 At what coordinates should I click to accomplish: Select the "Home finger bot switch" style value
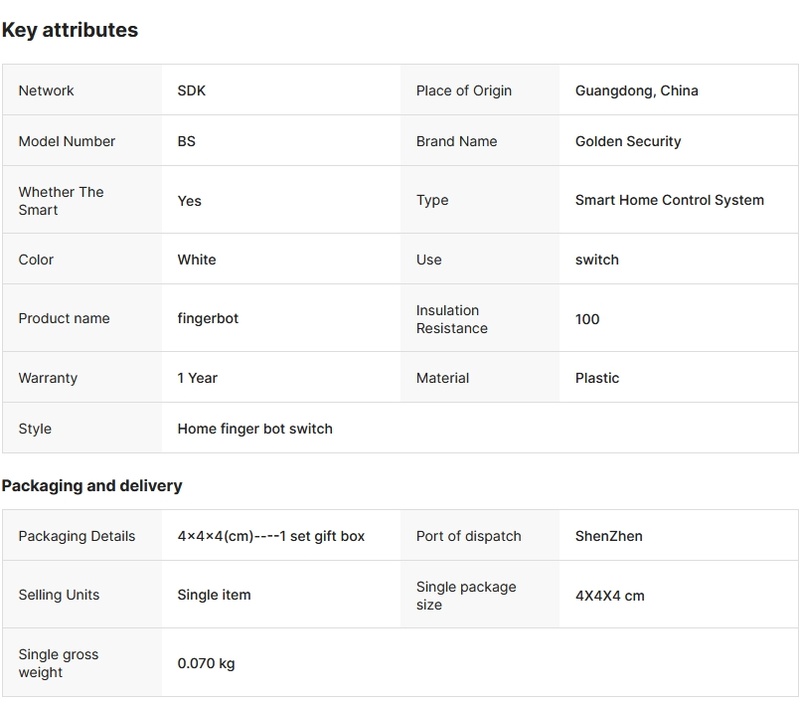[255, 428]
